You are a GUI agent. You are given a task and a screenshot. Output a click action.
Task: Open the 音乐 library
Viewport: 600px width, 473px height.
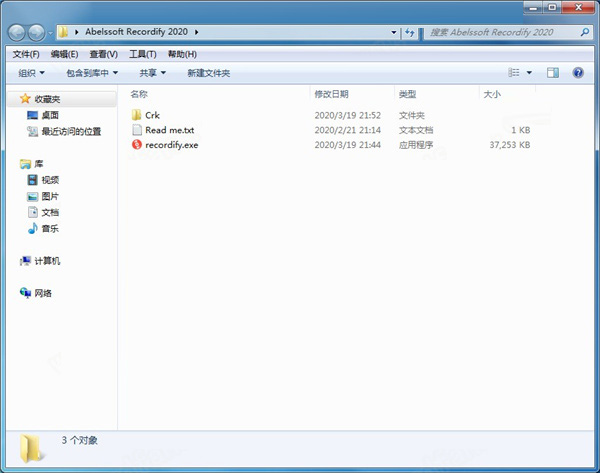(x=50, y=228)
